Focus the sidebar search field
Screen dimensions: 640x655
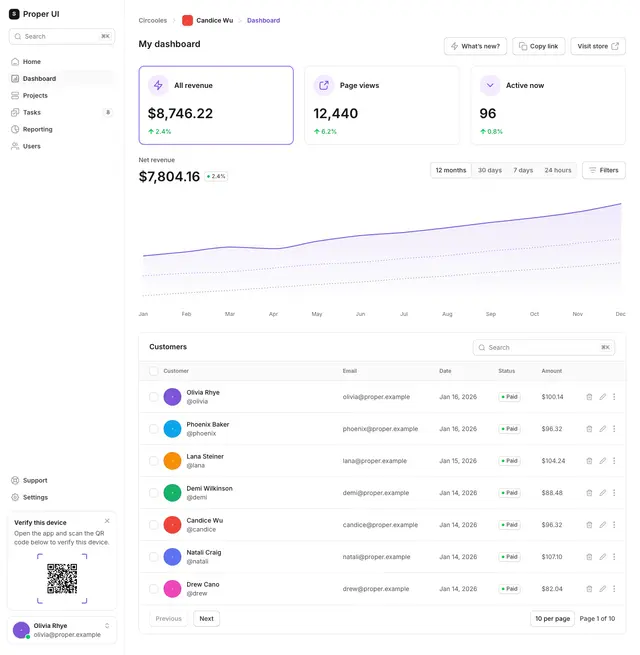62,36
